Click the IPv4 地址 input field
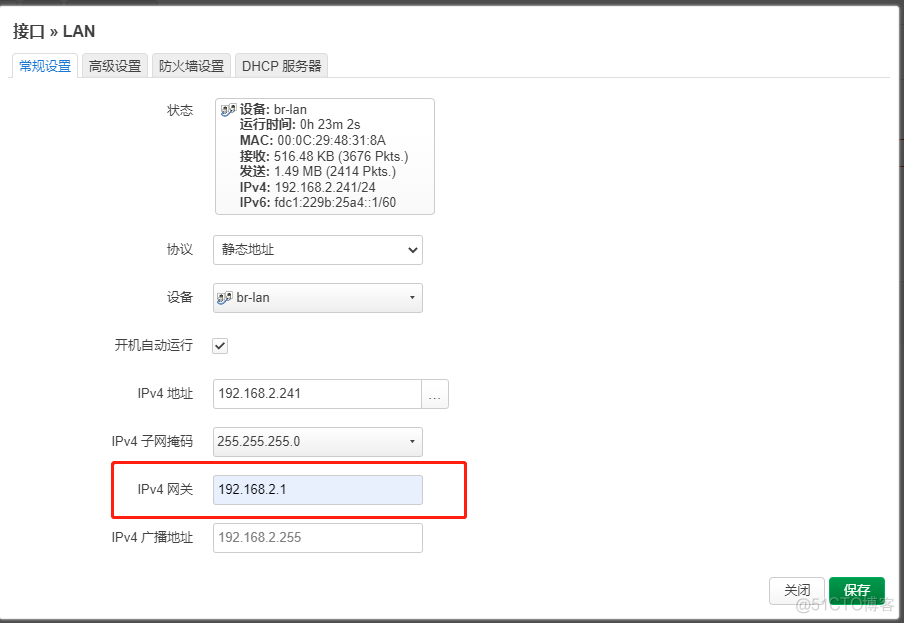Screen dimensions: 904x623 317,394
